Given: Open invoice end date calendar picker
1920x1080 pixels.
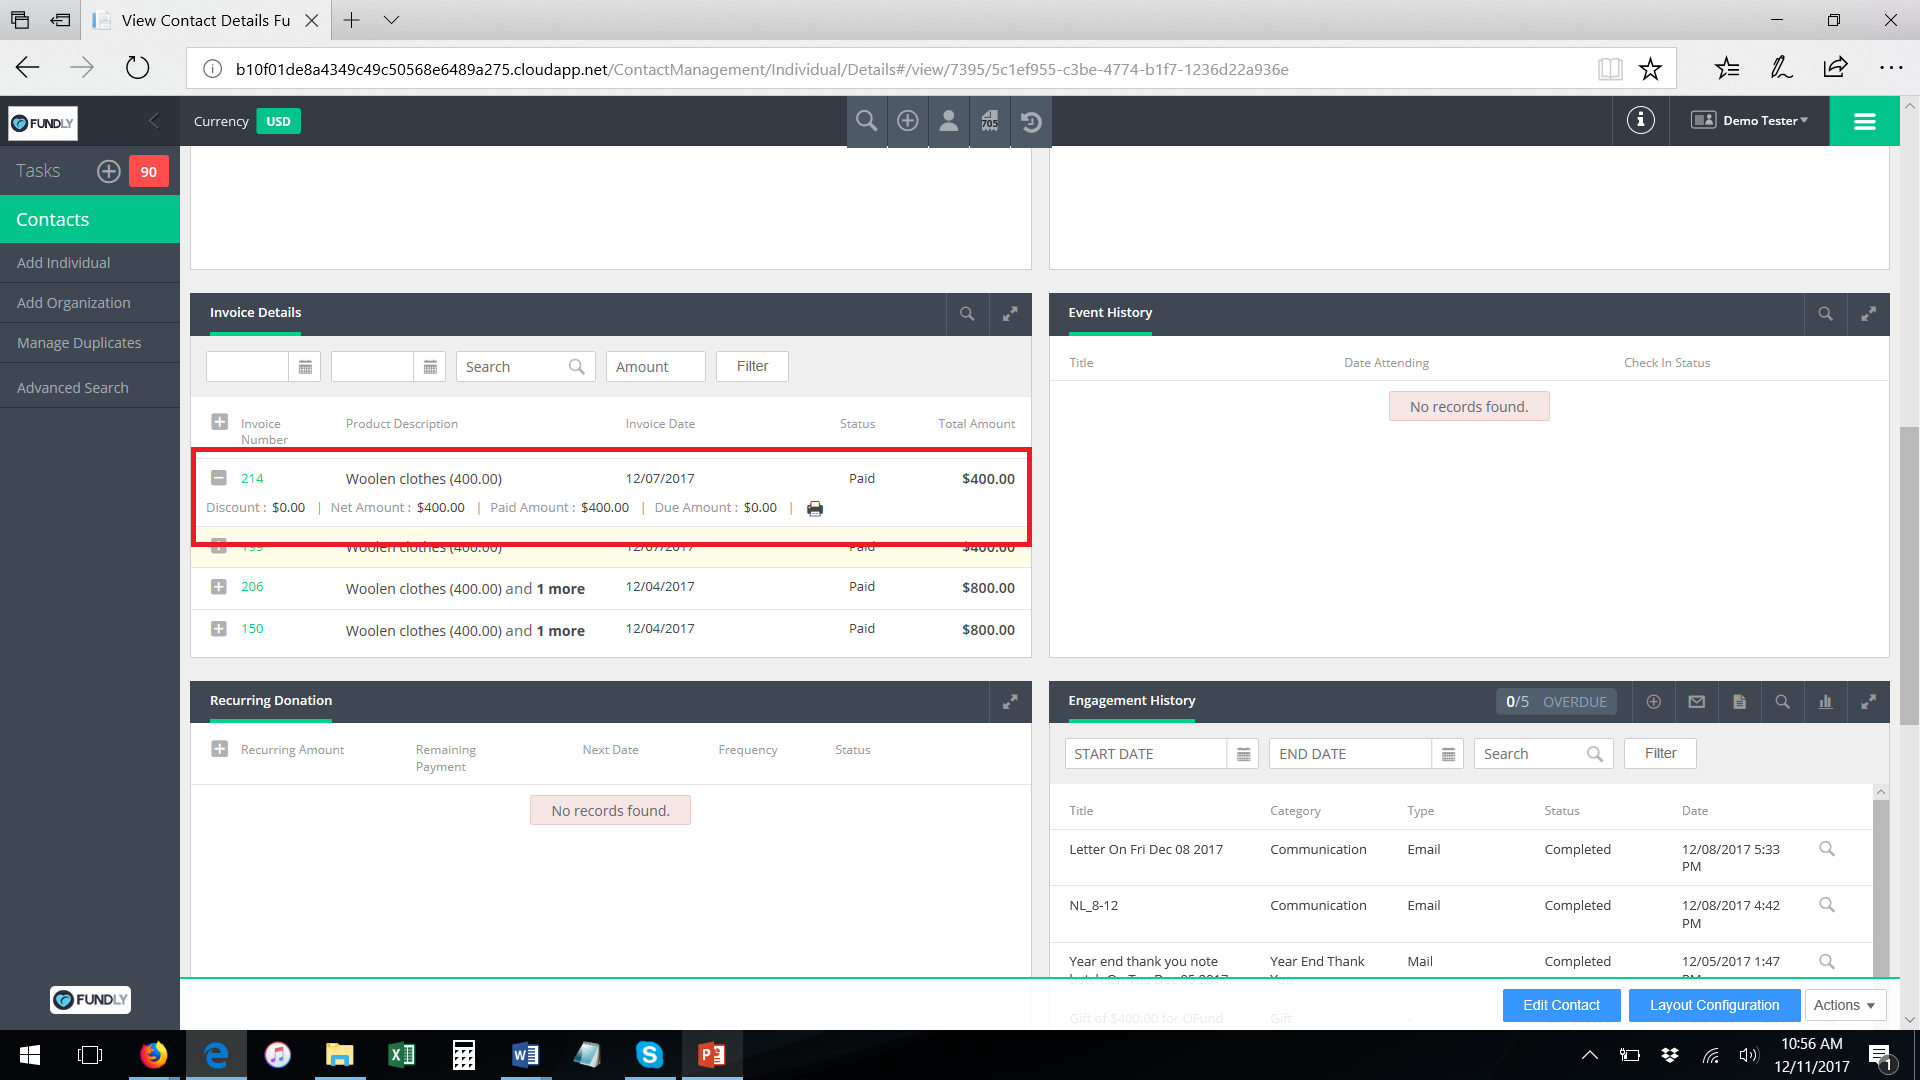Looking at the screenshot, I should pos(430,367).
